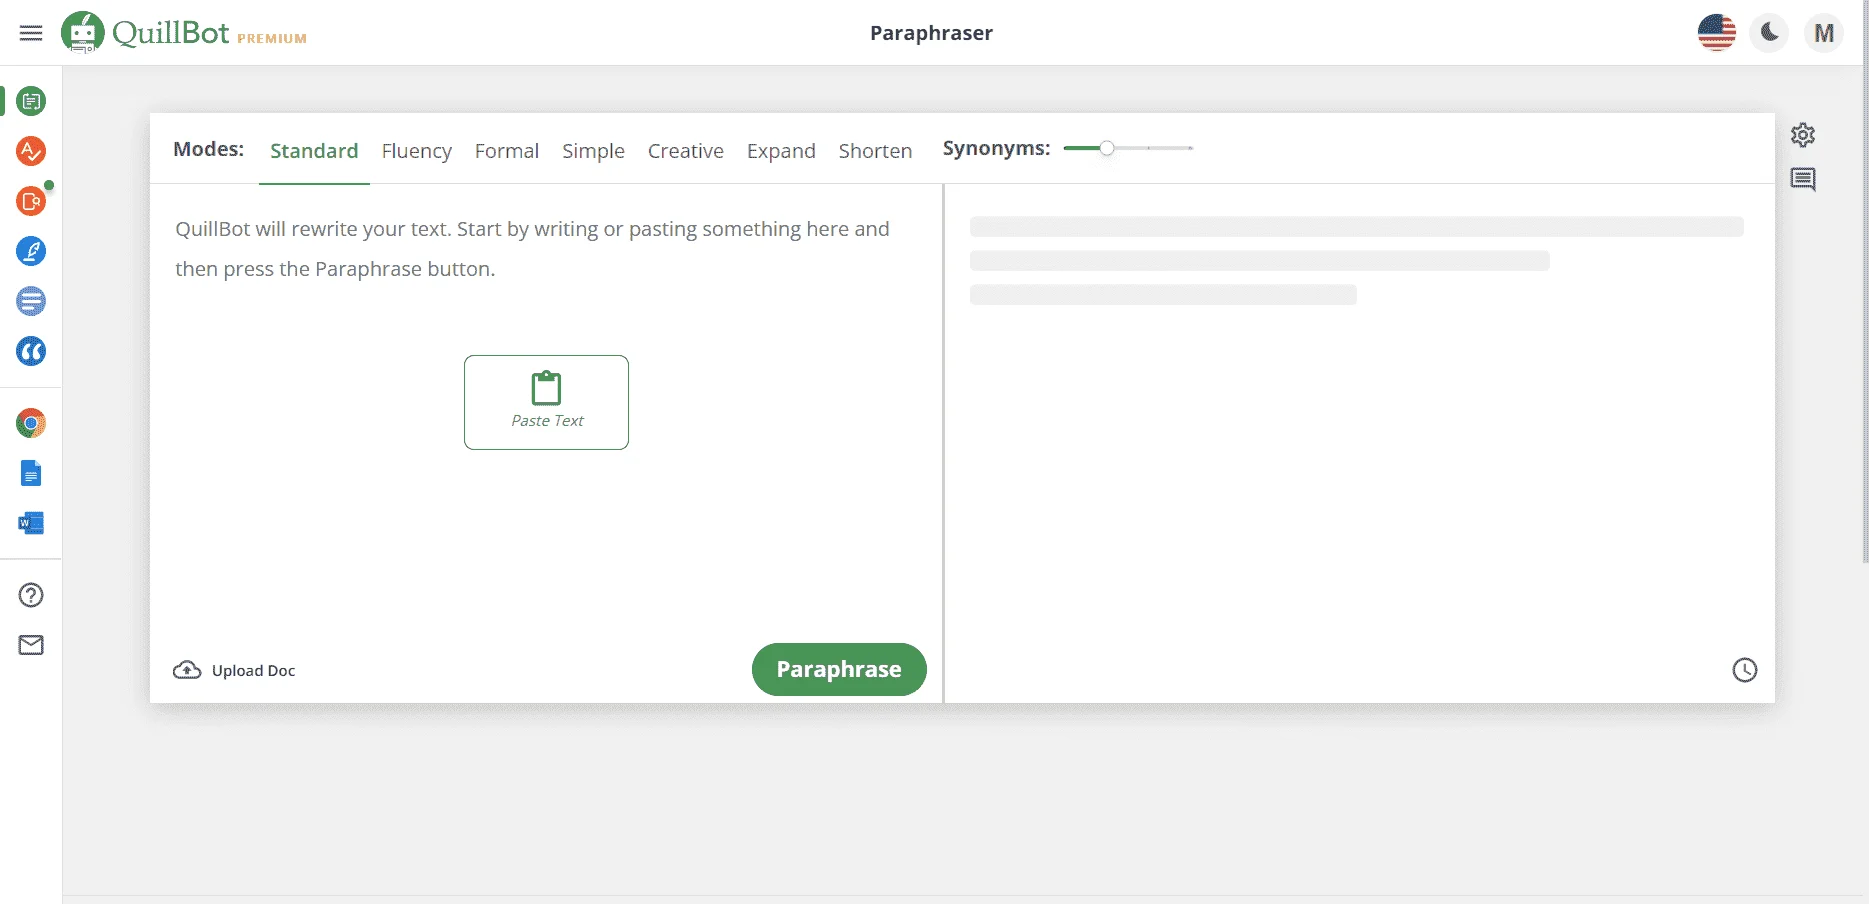Open the Summarizer sidebar icon
Viewport: 1869px width, 904px height.
[x=31, y=301]
